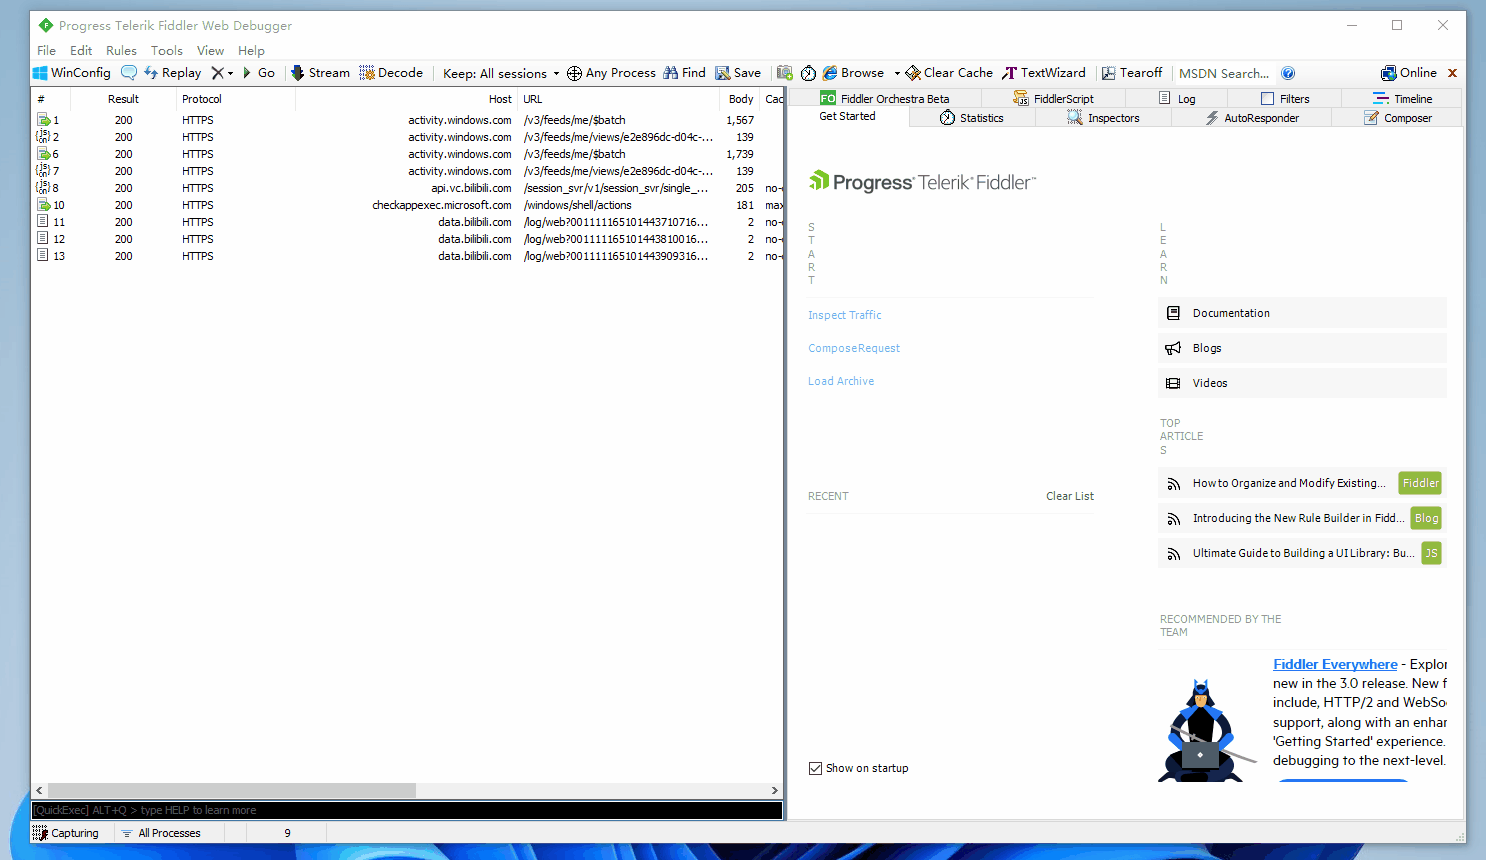Open the TextWizard tool
1486x860 pixels.
point(1044,73)
